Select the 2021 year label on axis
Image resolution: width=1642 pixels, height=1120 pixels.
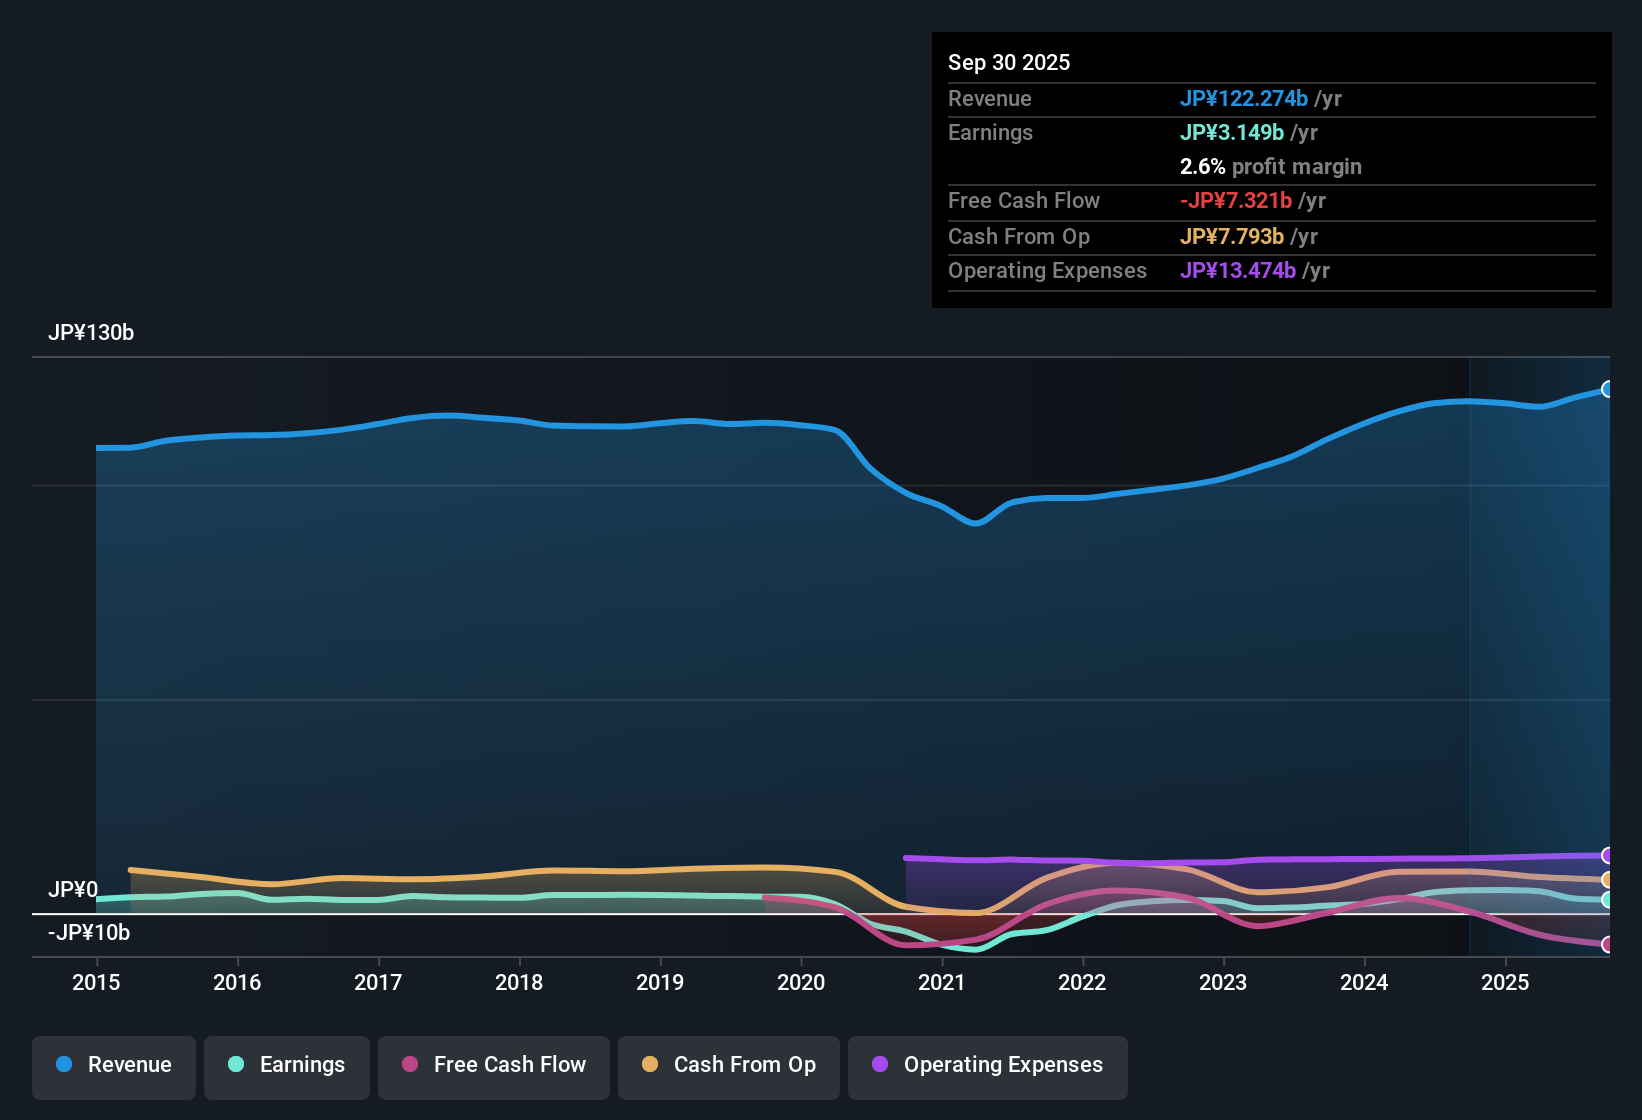(x=940, y=983)
